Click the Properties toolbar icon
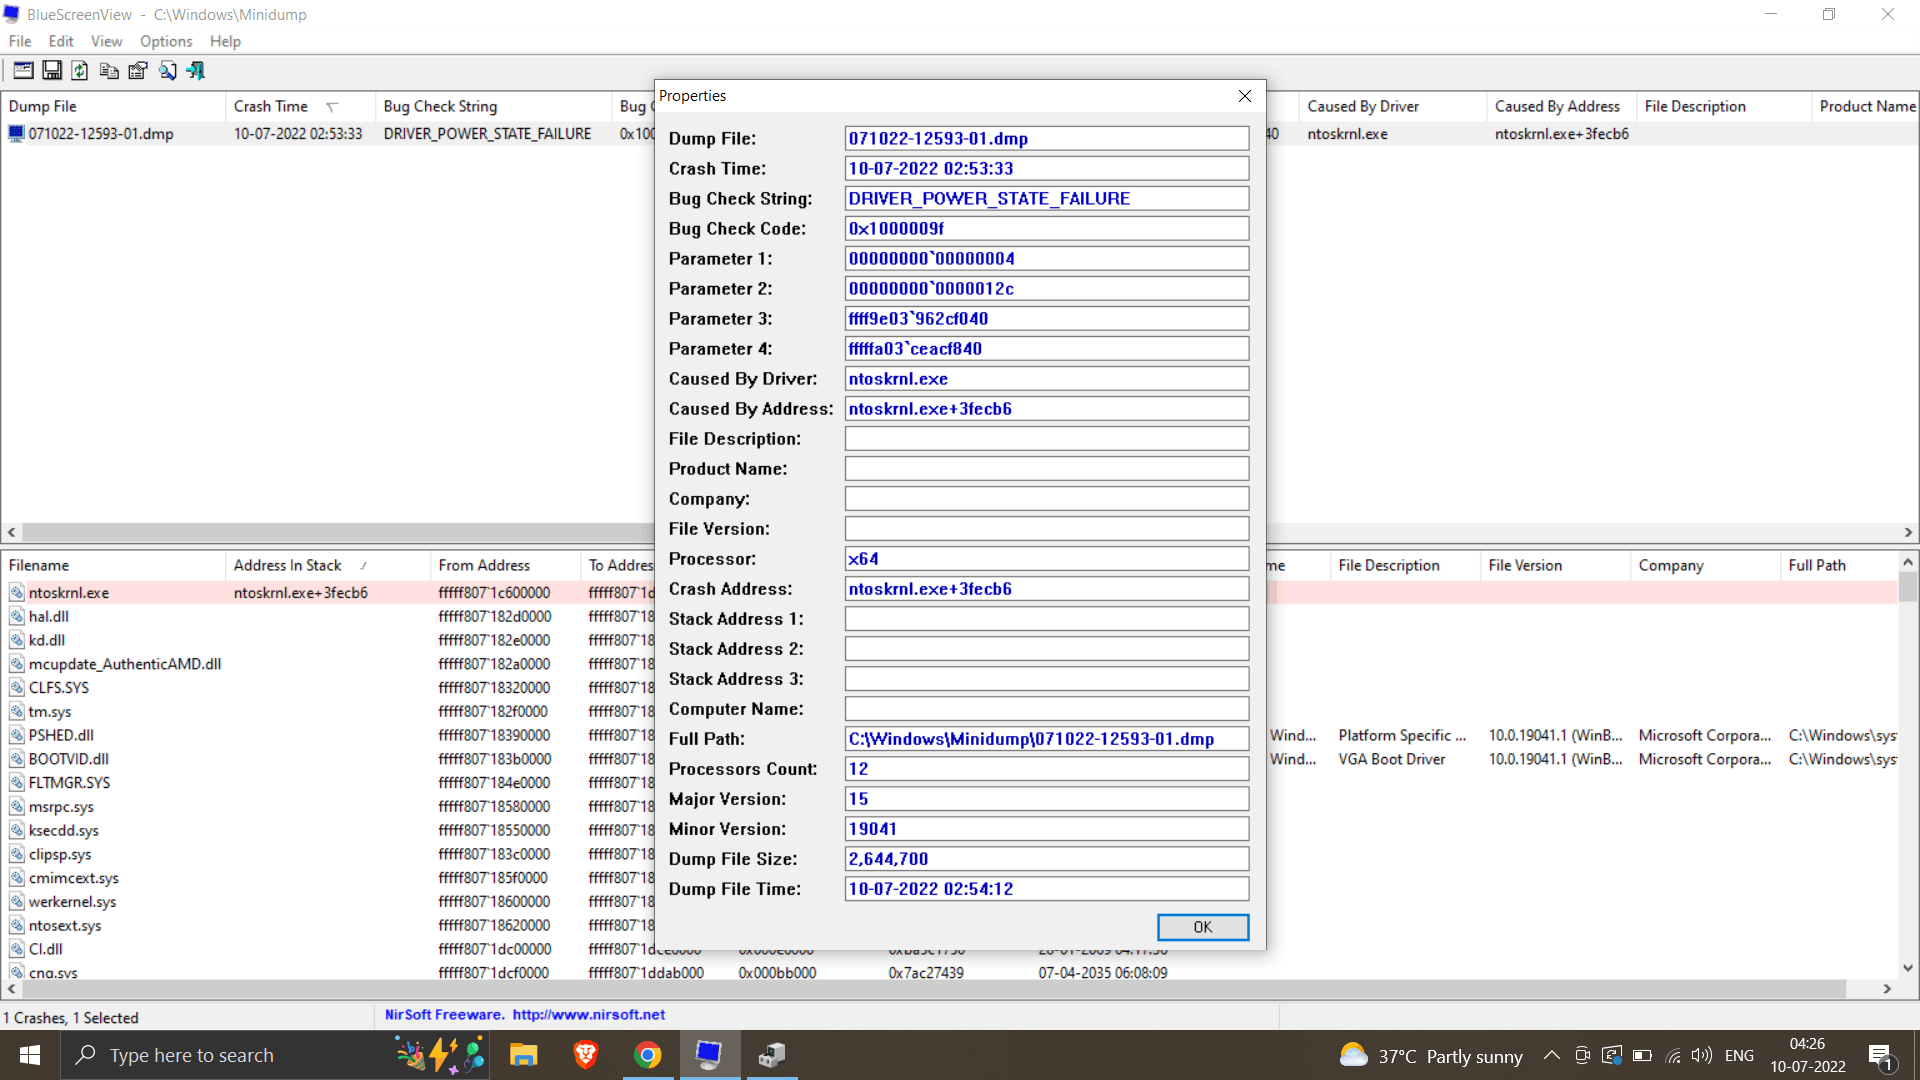Screen dimensions: 1920x1080 (138, 71)
